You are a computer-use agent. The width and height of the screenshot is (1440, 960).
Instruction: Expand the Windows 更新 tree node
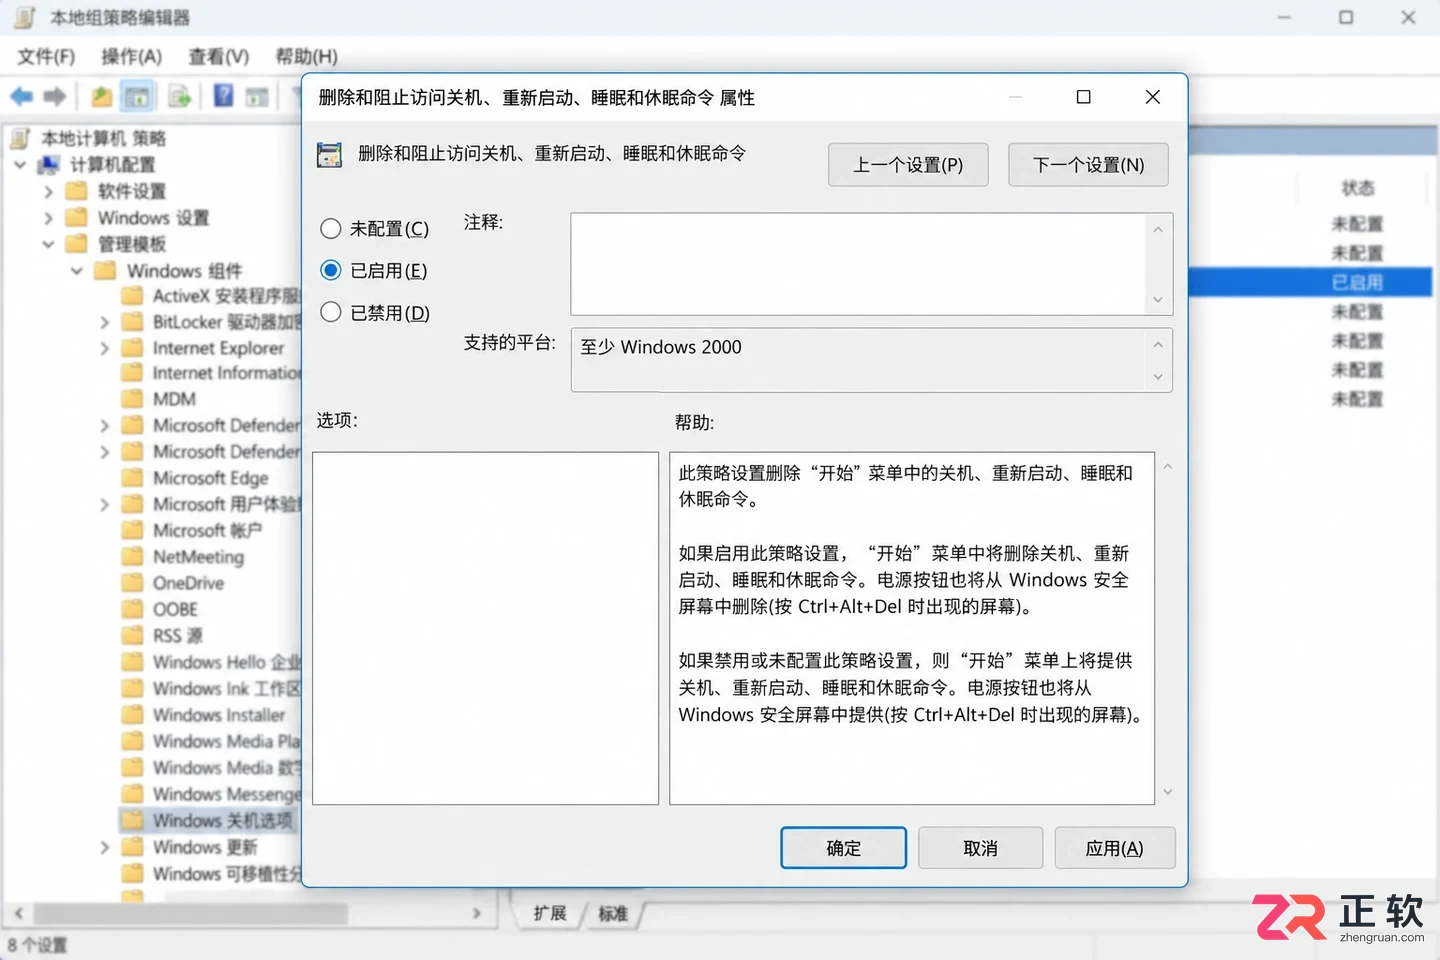[x=104, y=847]
